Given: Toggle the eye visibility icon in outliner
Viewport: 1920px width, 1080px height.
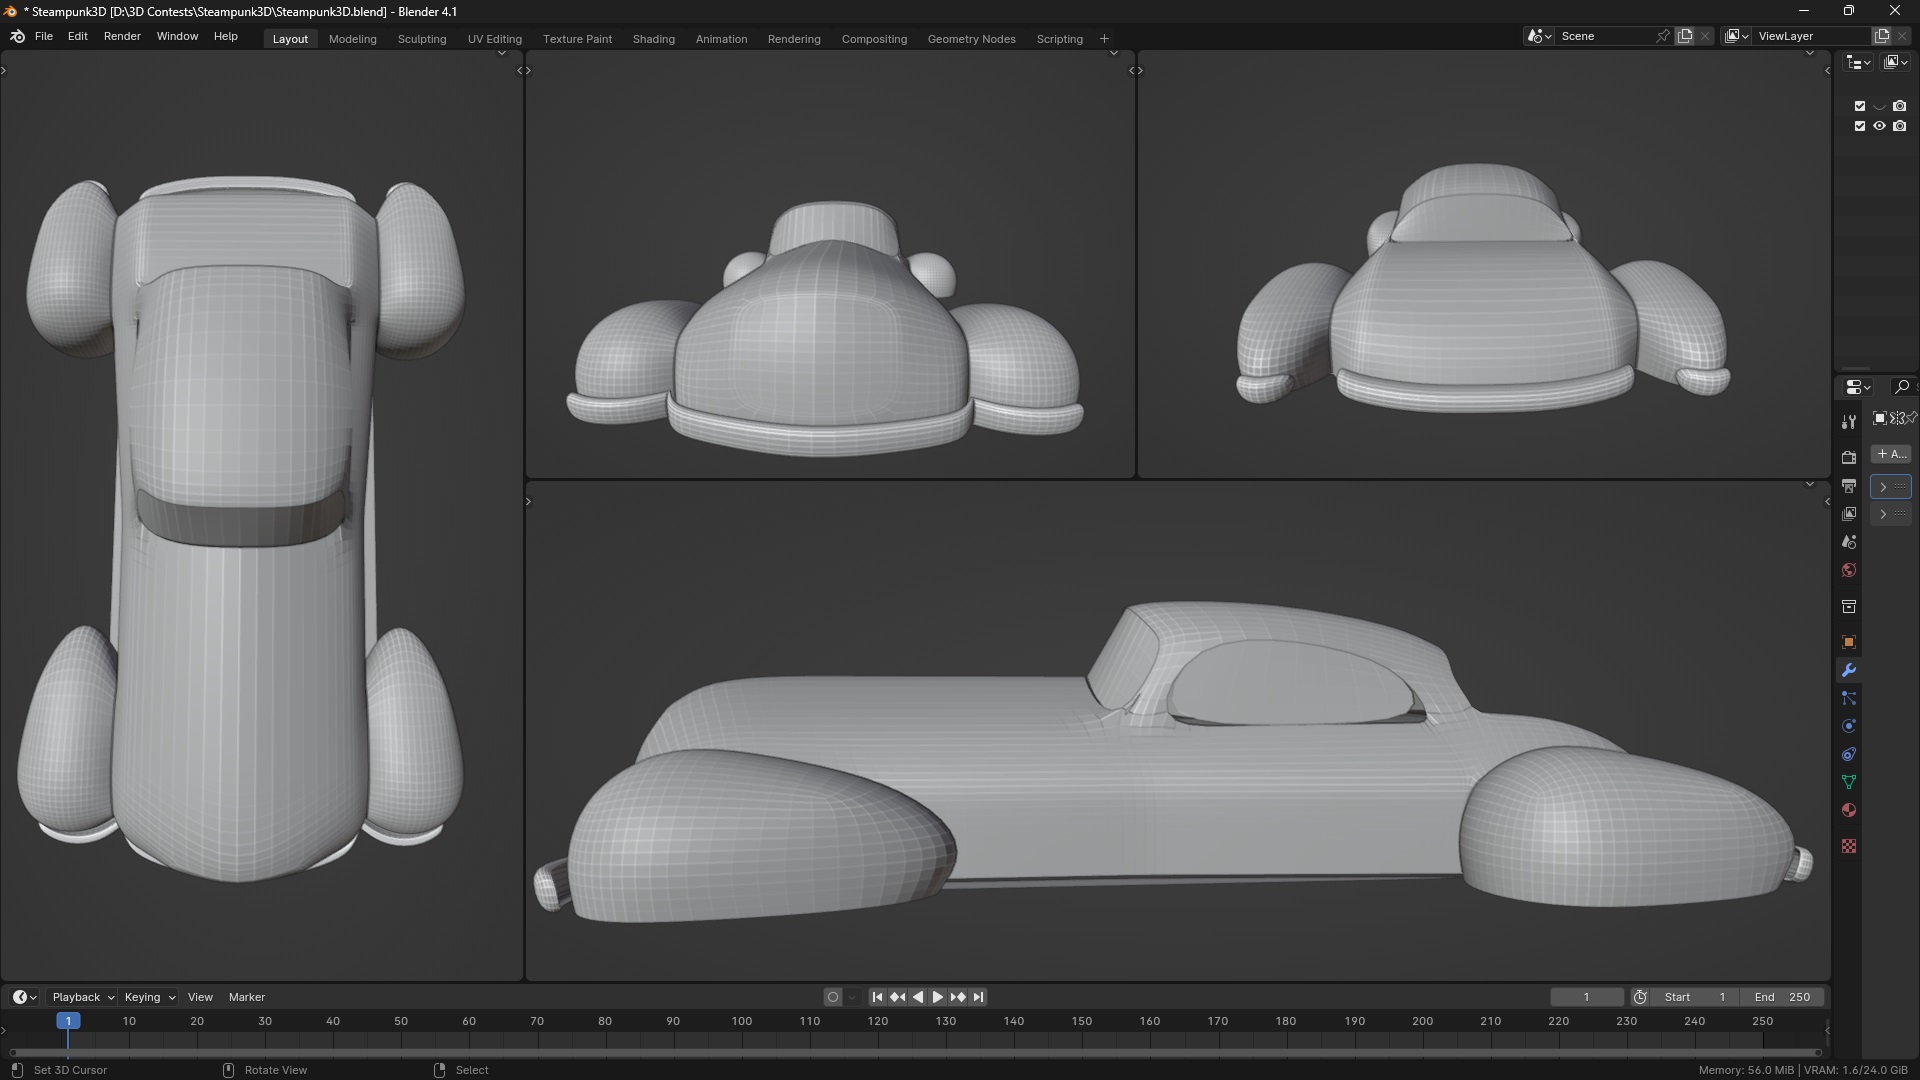Looking at the screenshot, I should tap(1879, 126).
